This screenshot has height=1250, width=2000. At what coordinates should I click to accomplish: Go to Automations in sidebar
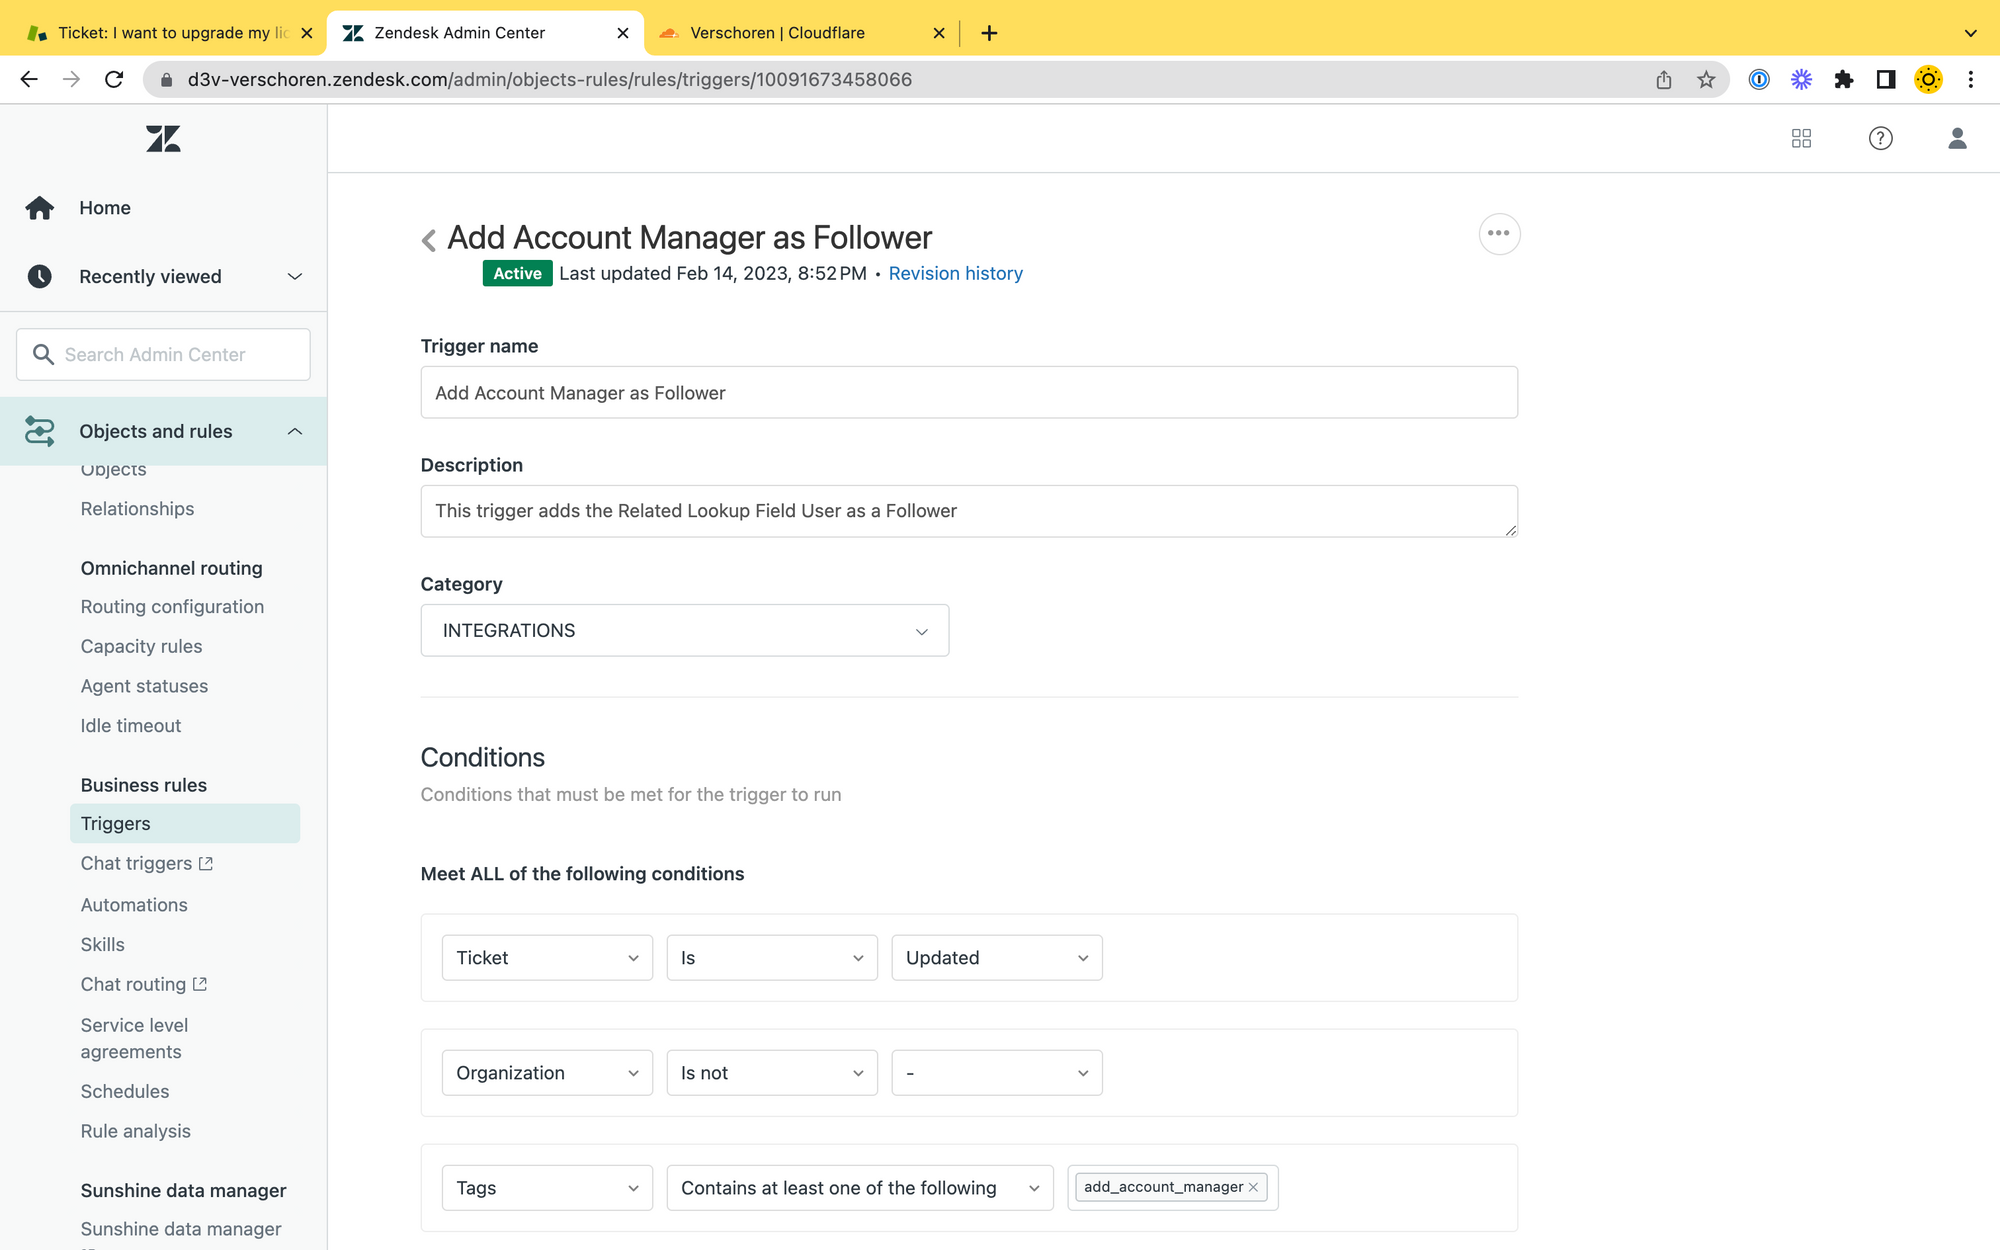click(134, 905)
